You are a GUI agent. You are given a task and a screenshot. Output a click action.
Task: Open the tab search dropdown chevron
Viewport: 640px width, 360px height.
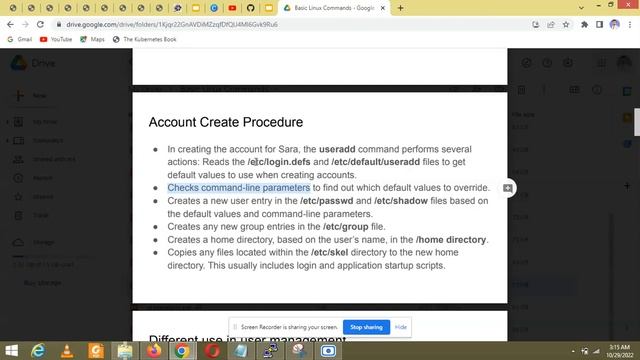581,8
